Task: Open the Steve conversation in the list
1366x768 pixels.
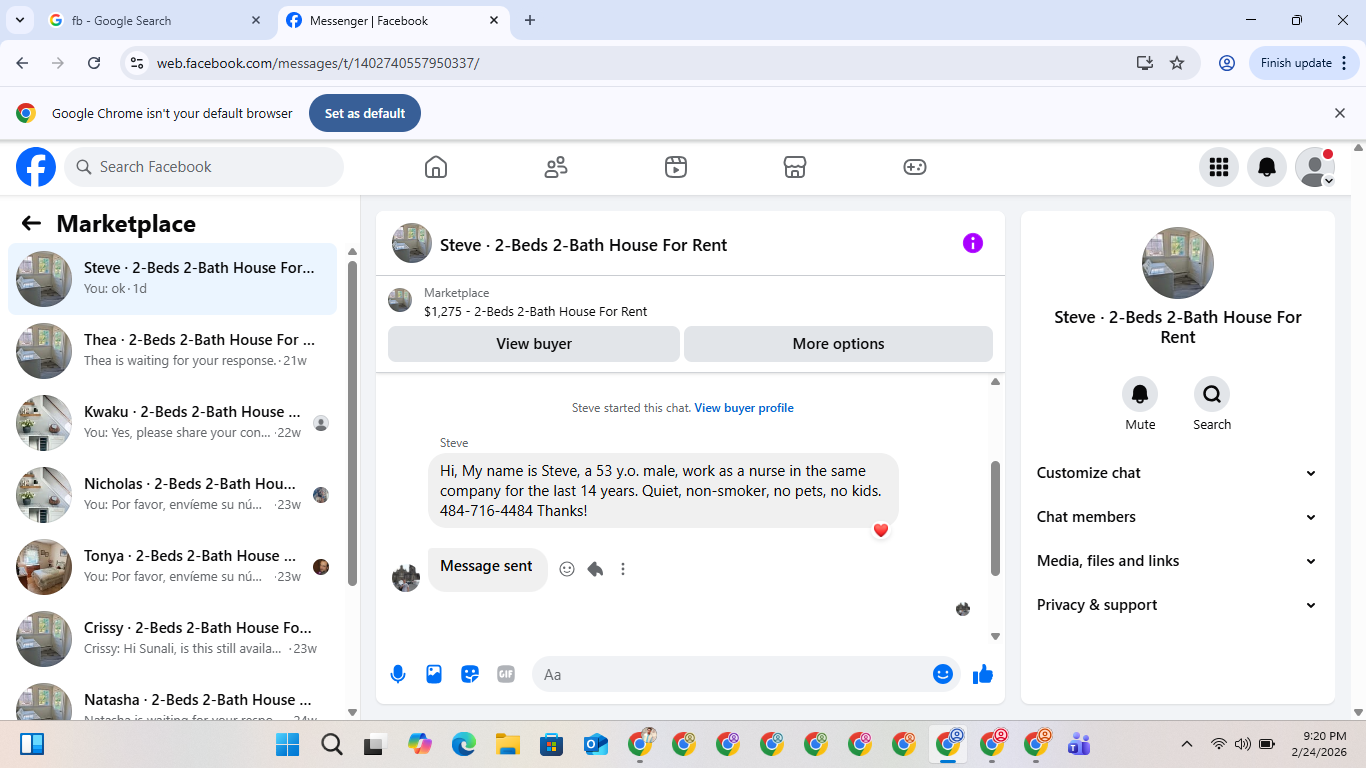Action: (173, 279)
